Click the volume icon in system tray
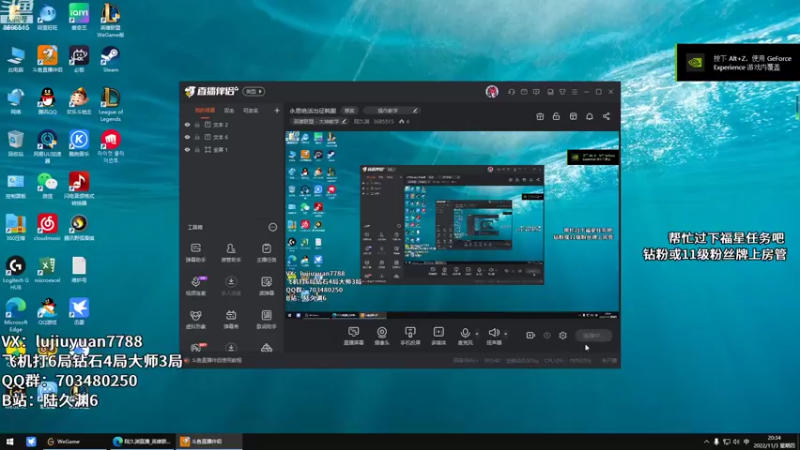 736,442
